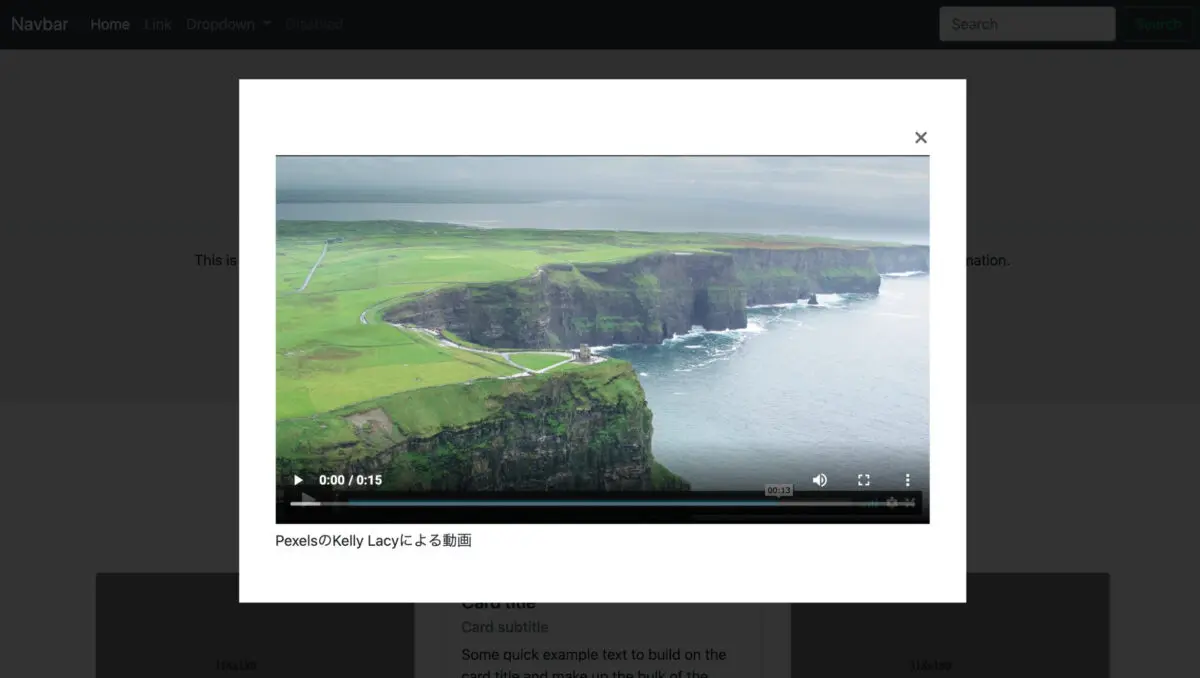Enter fullscreen mode for the video

864,480
